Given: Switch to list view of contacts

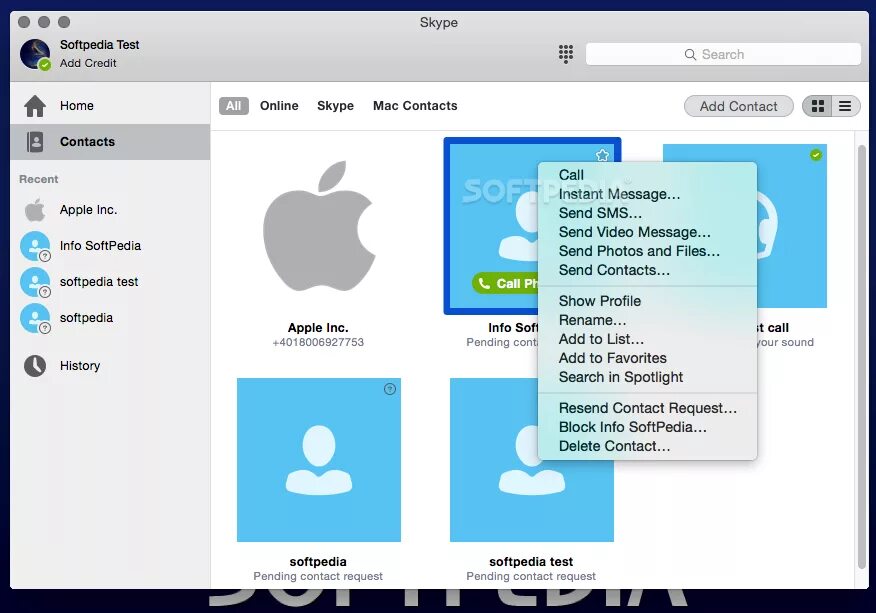Looking at the screenshot, I should (x=845, y=106).
